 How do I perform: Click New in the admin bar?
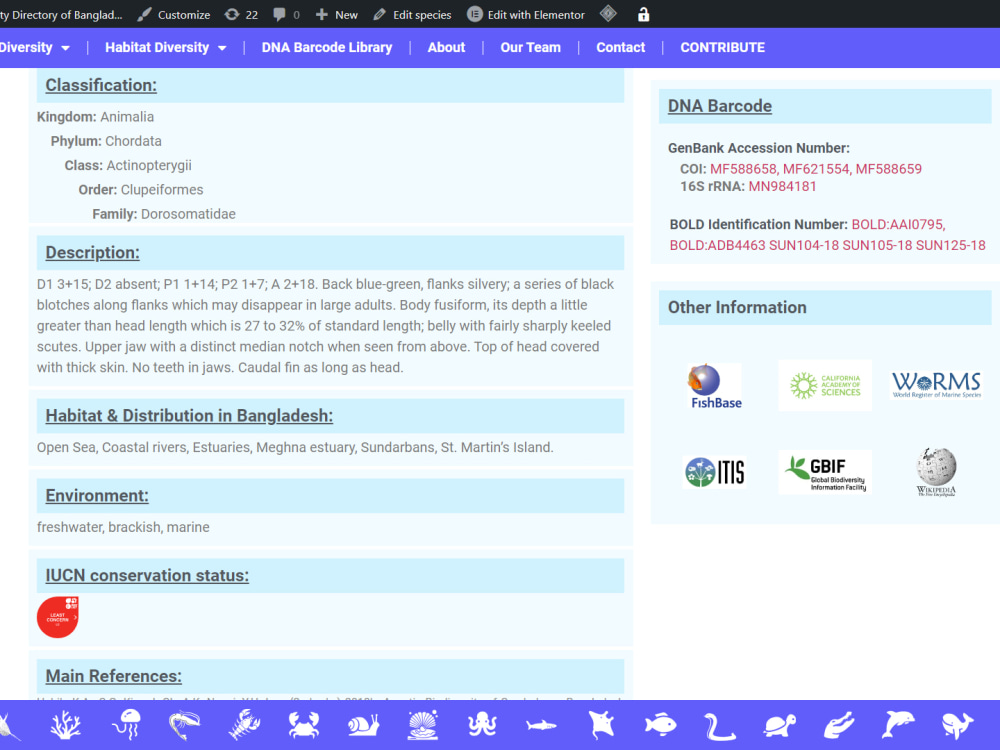click(x=337, y=14)
